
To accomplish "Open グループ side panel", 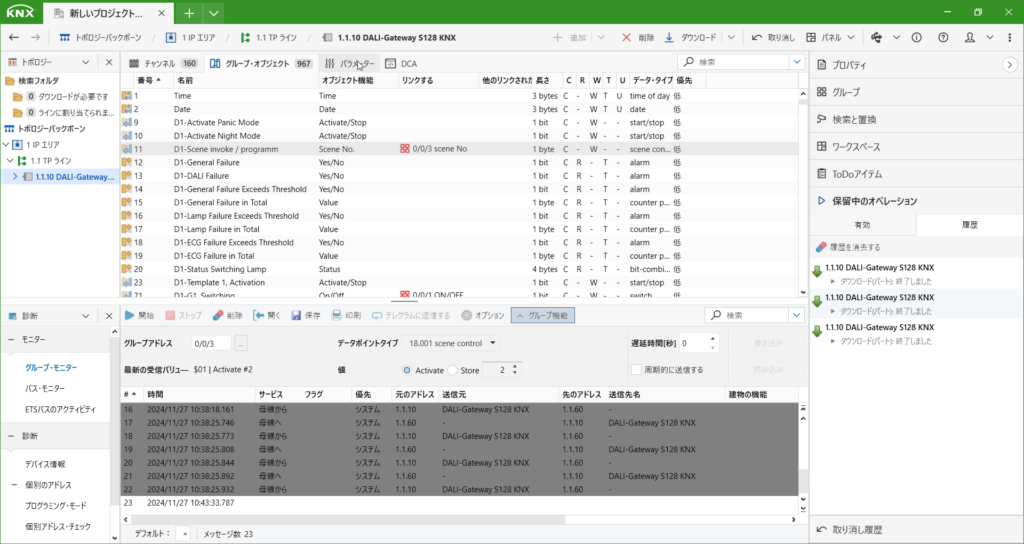I will (916, 92).
